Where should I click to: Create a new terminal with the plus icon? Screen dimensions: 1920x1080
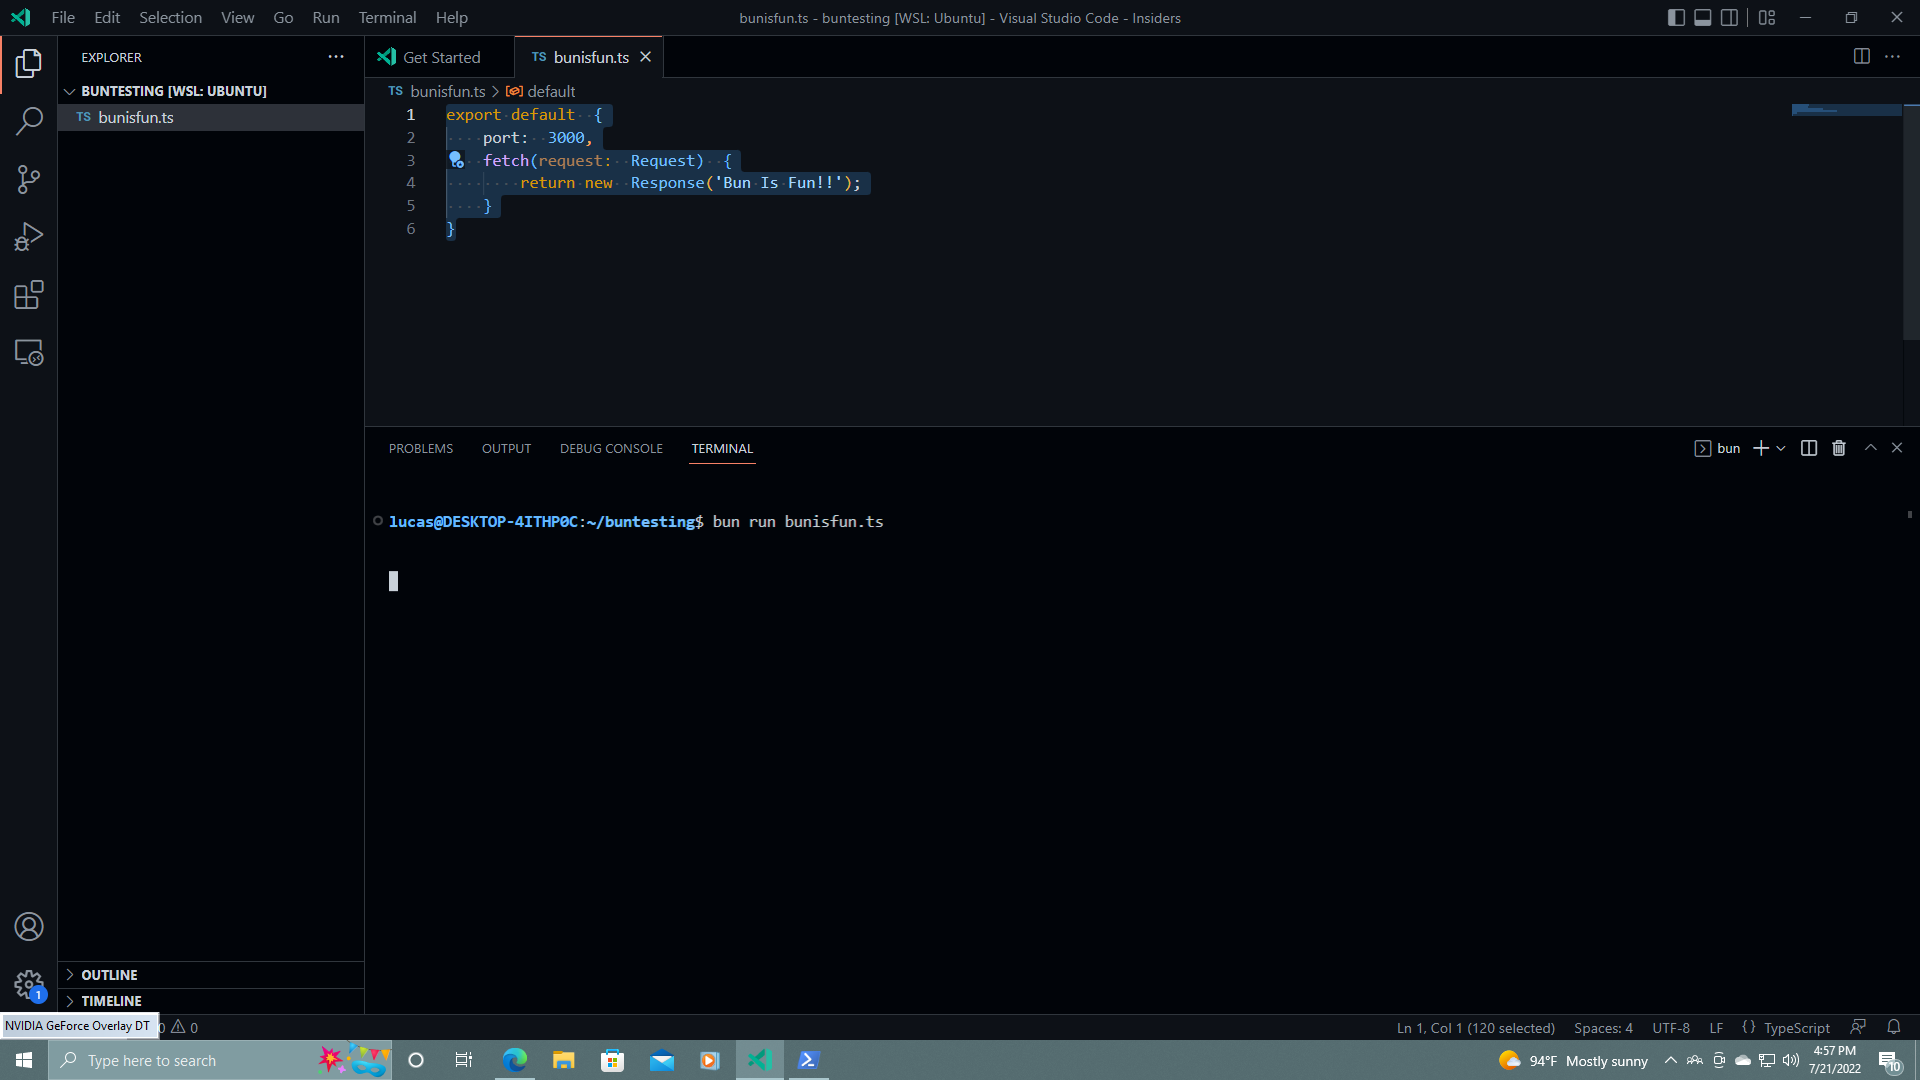click(x=1760, y=447)
